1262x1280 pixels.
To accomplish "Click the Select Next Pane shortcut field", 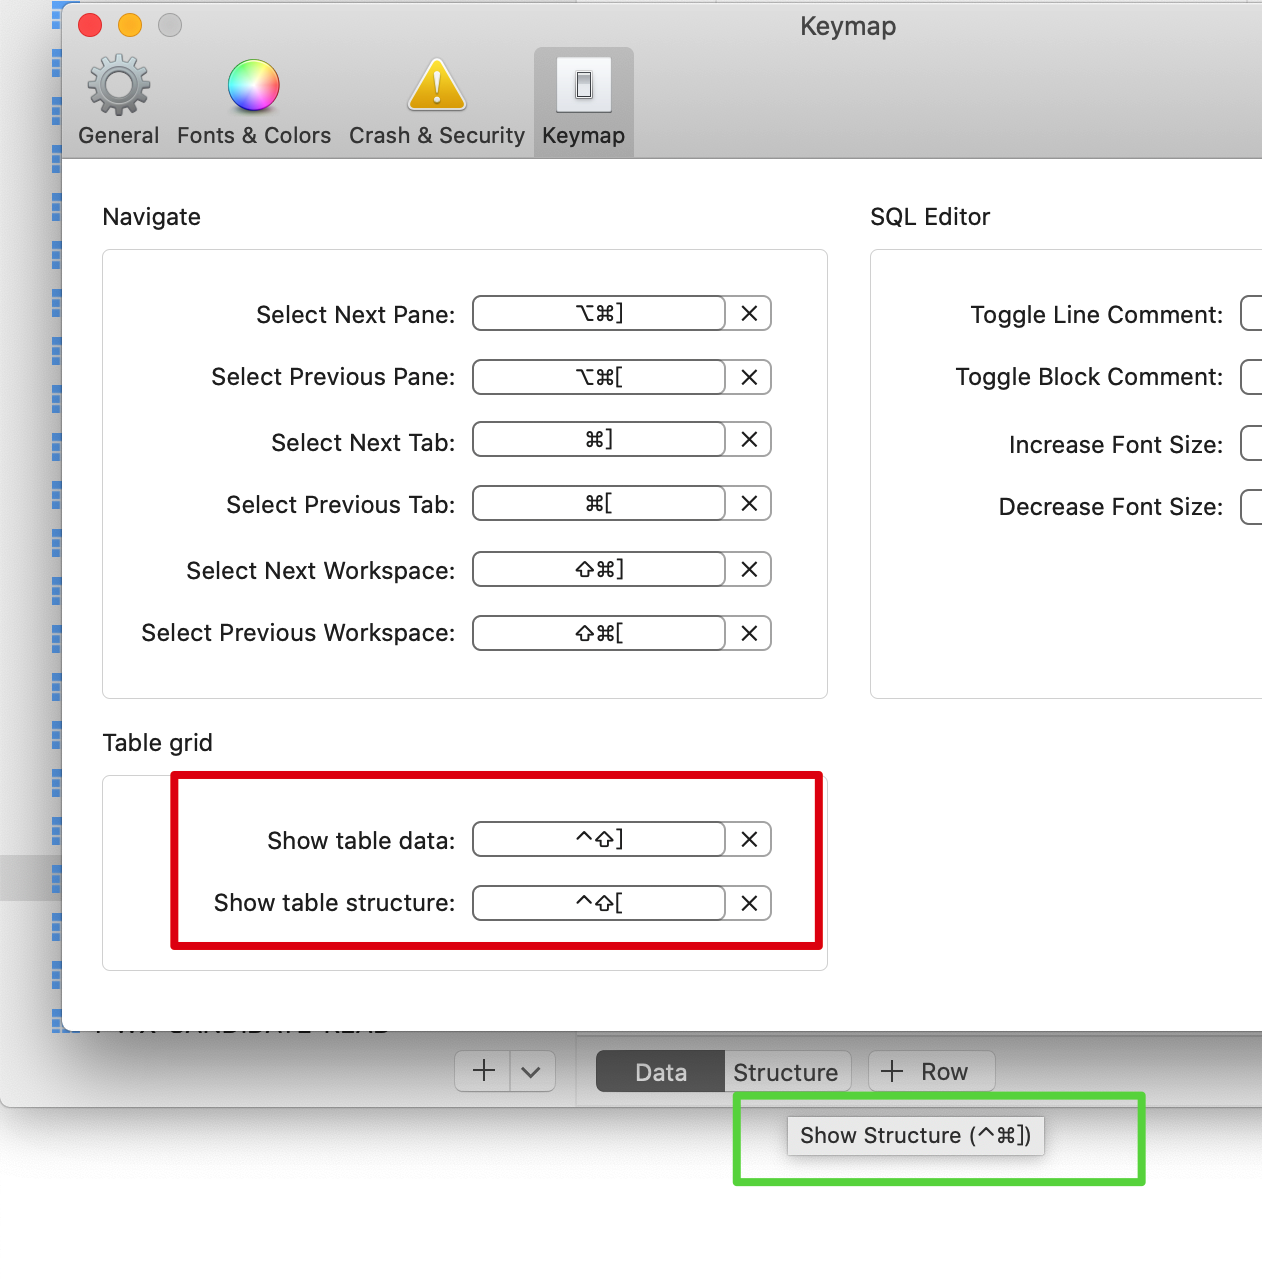I will point(597,313).
